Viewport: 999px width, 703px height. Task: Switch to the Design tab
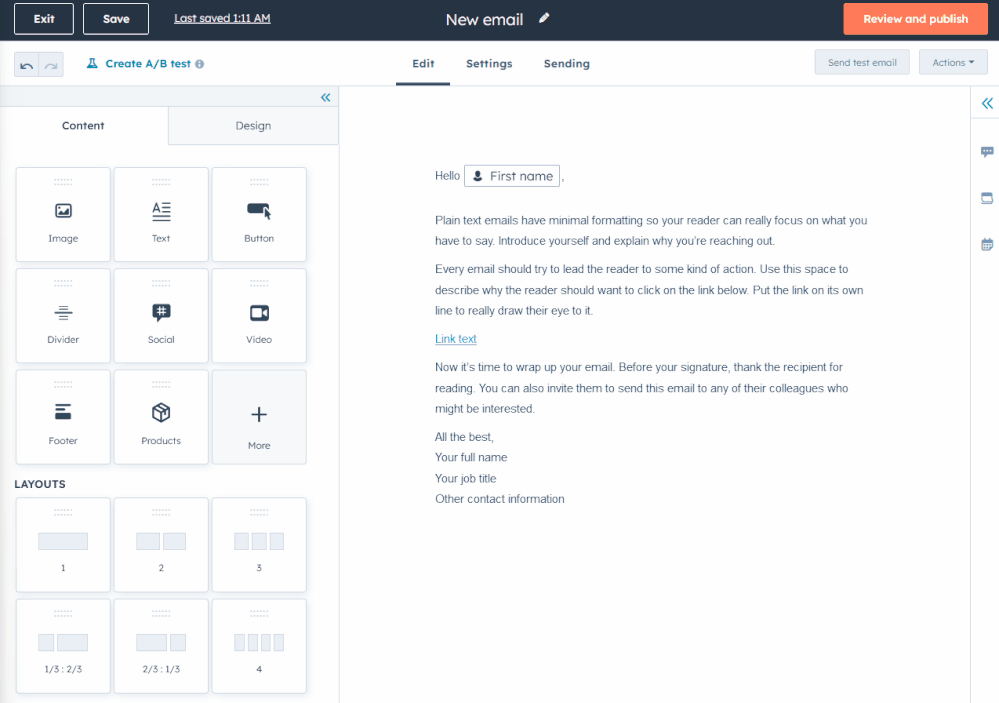coord(253,126)
